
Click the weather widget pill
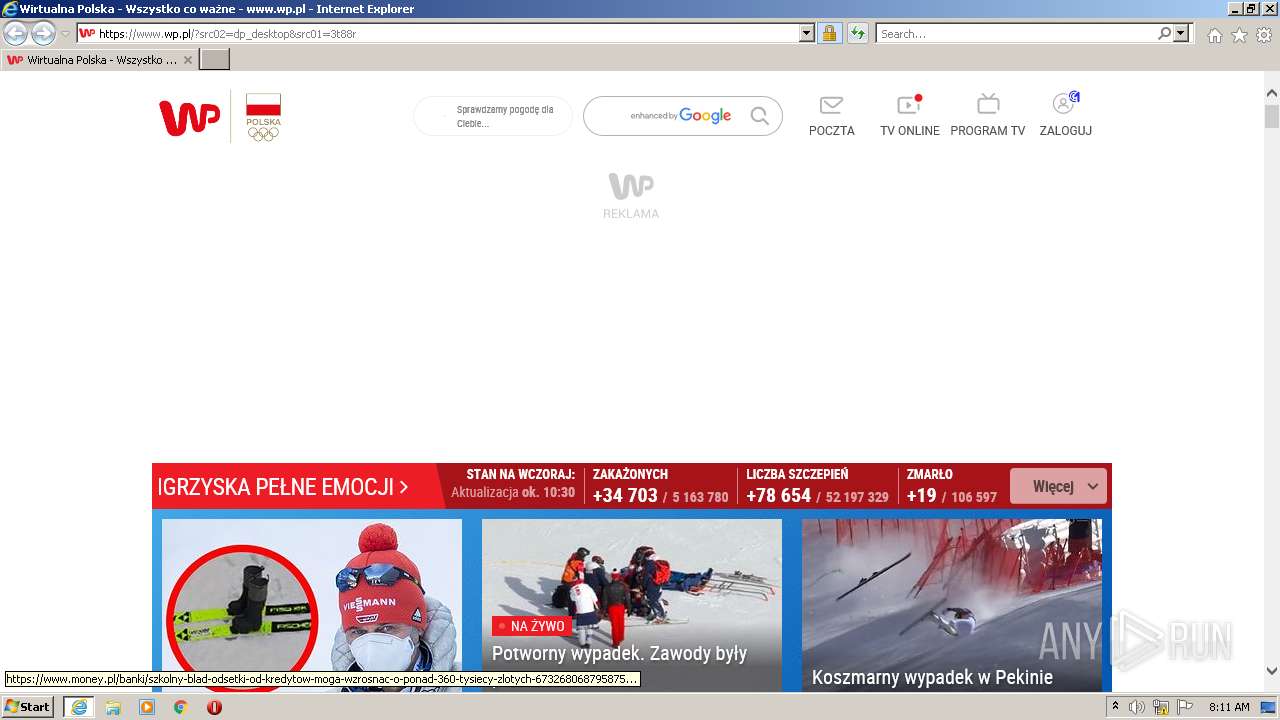[x=493, y=116]
